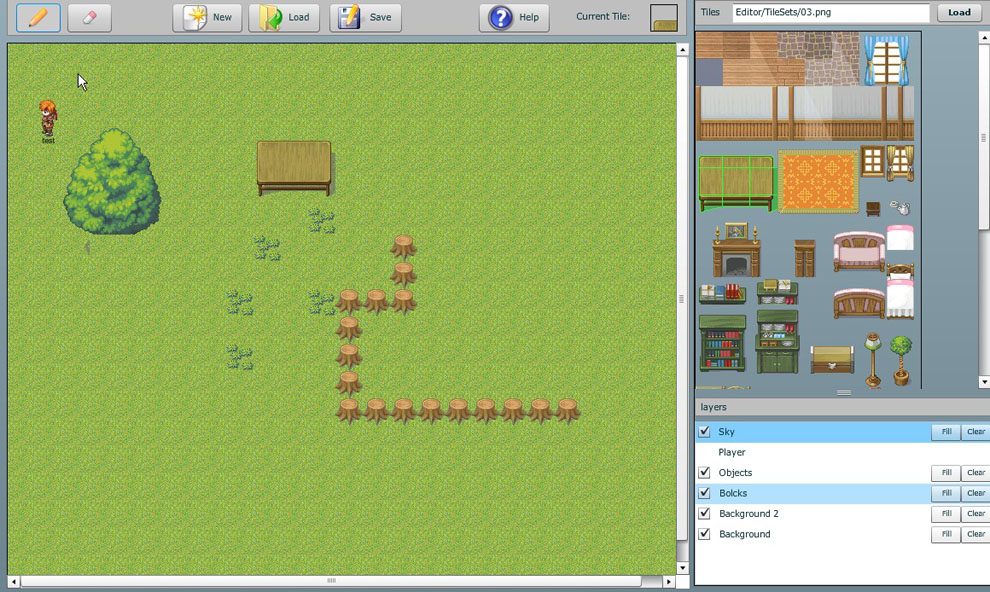Toggle Sky layer visibility checkbox

point(704,432)
